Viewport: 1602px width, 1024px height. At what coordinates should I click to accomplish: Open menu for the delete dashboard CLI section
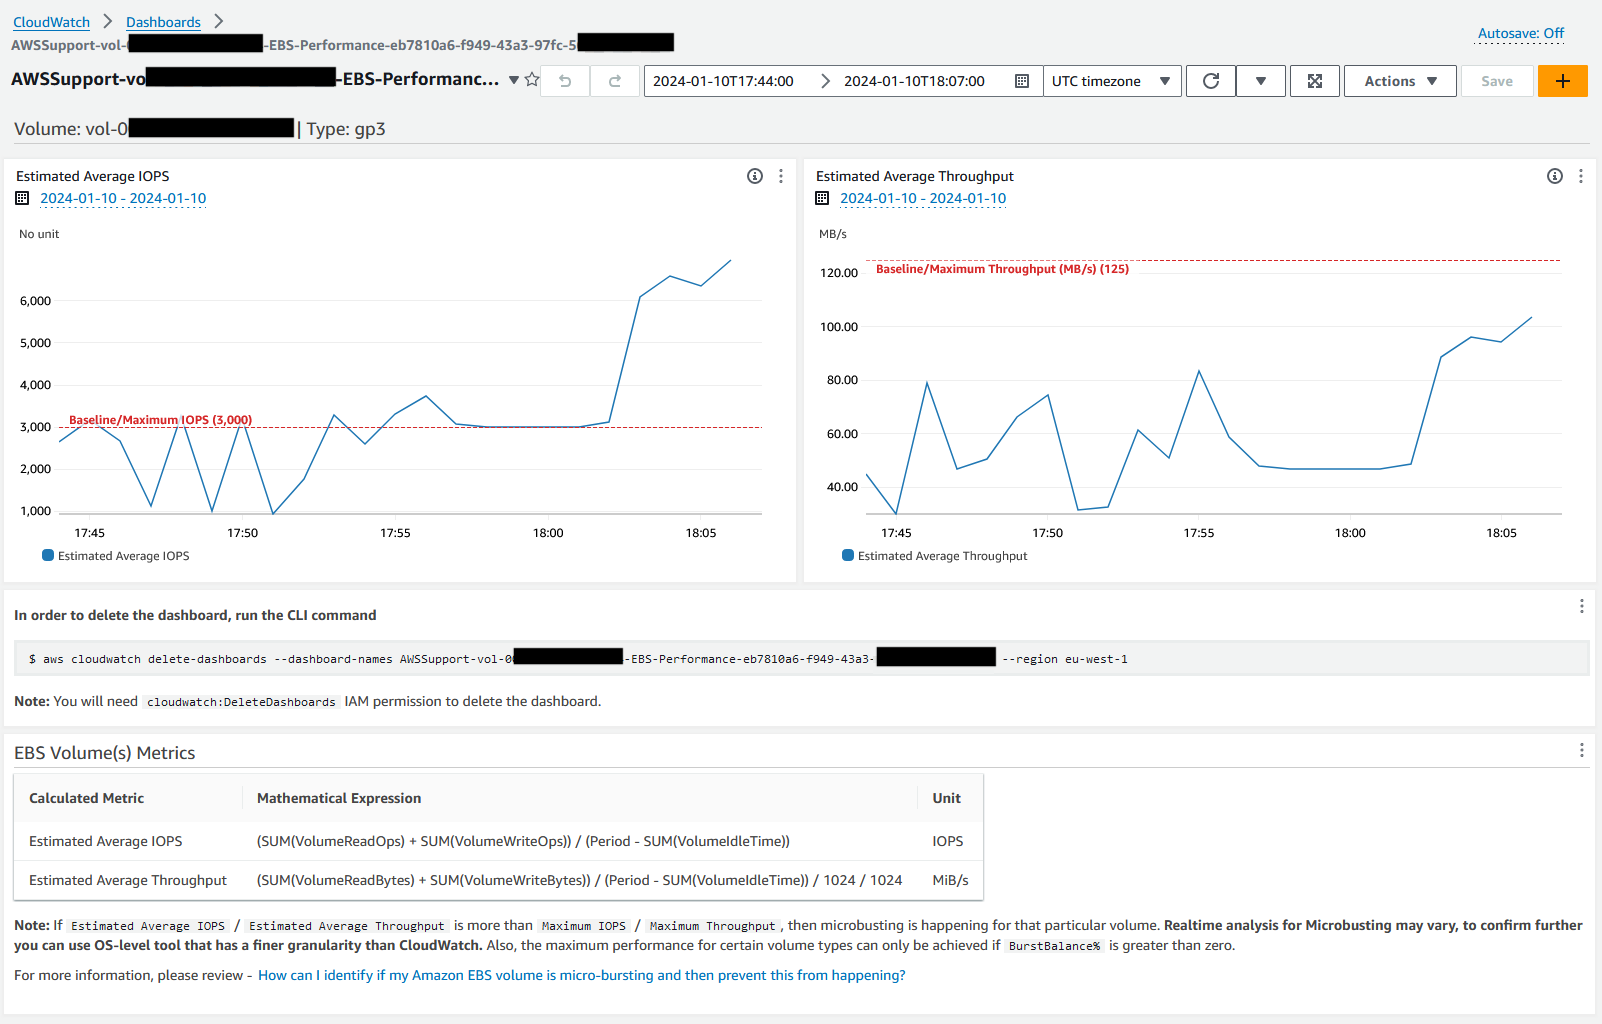coord(1581,605)
